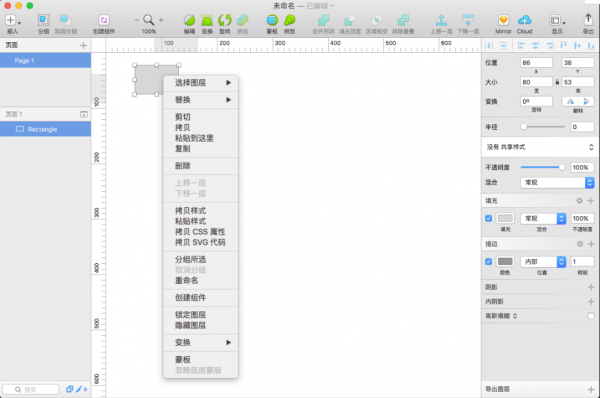Open the border position dropdown
Image resolution: width=600 pixels, height=398 pixels.
(x=543, y=262)
